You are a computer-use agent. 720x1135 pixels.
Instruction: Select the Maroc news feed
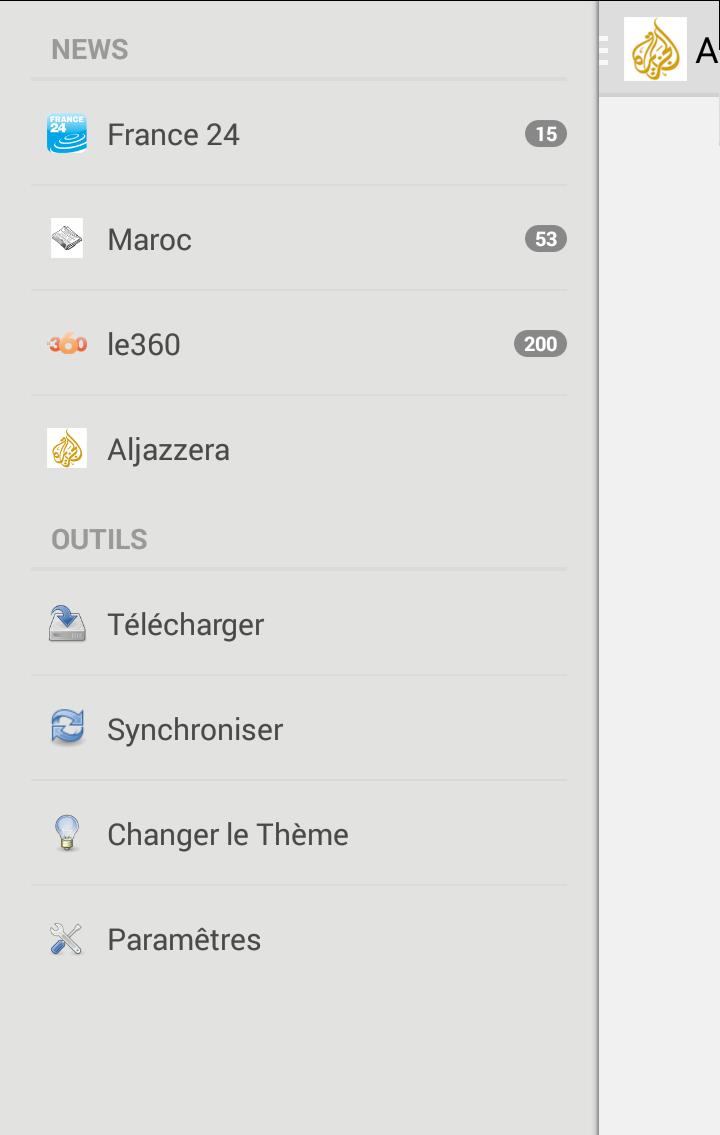(x=149, y=240)
